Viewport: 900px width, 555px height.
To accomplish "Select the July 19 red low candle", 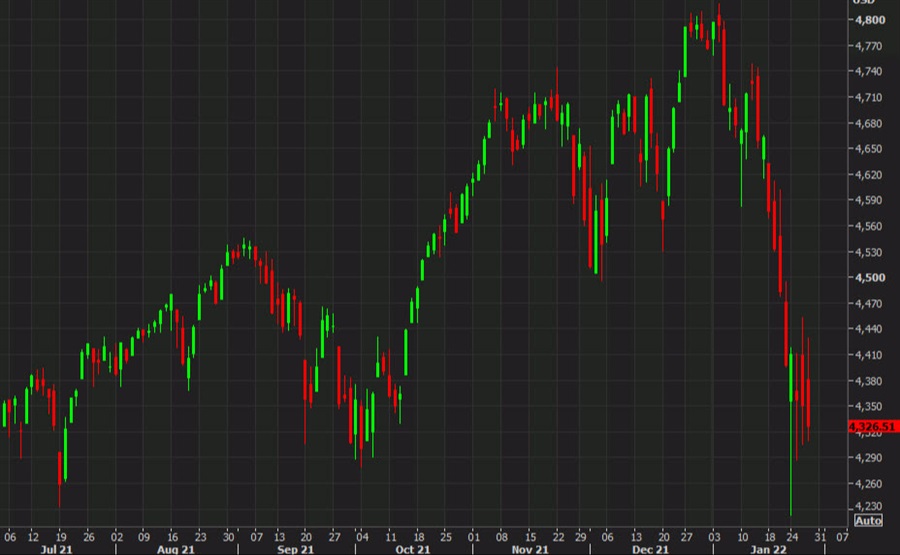I will [60, 467].
